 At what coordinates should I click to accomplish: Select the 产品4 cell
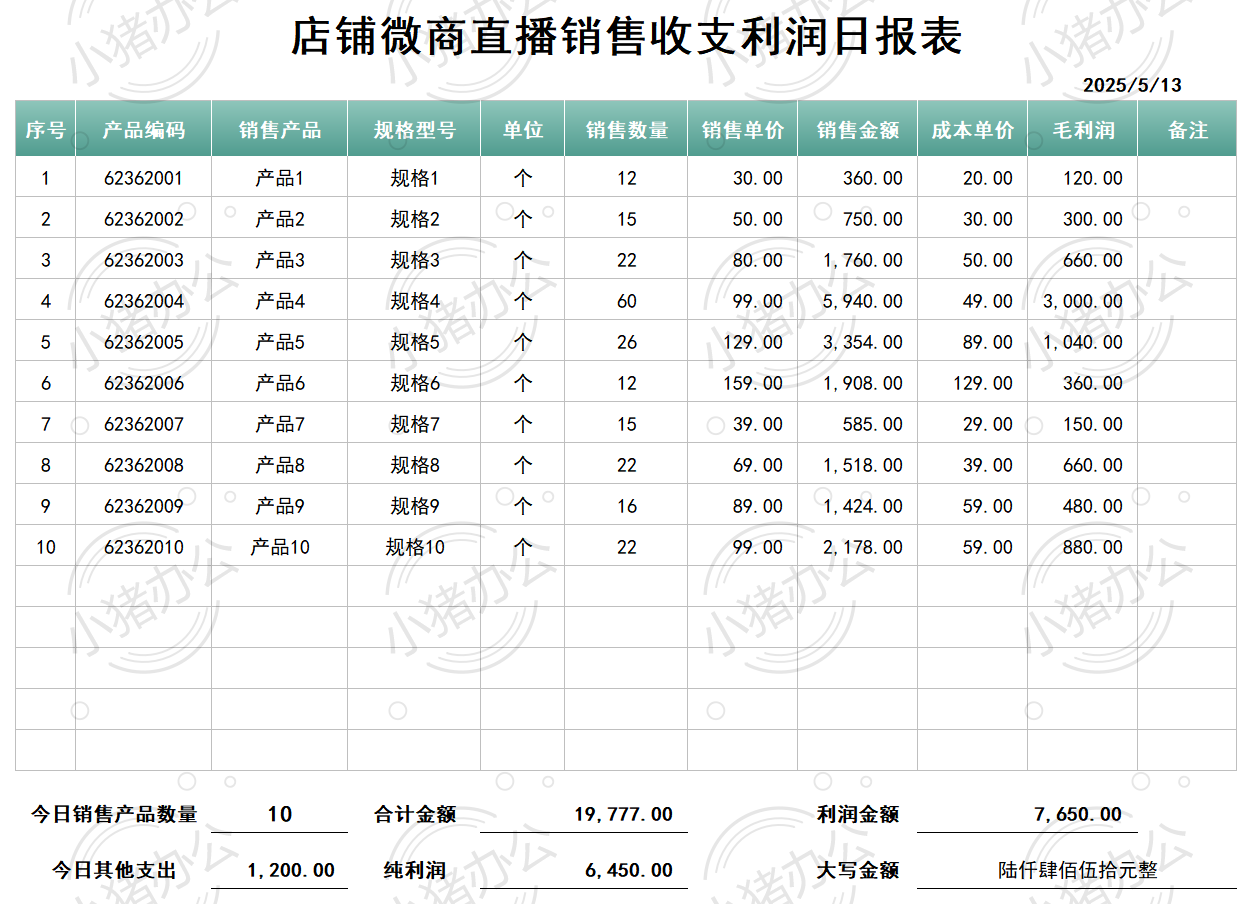coord(280,301)
